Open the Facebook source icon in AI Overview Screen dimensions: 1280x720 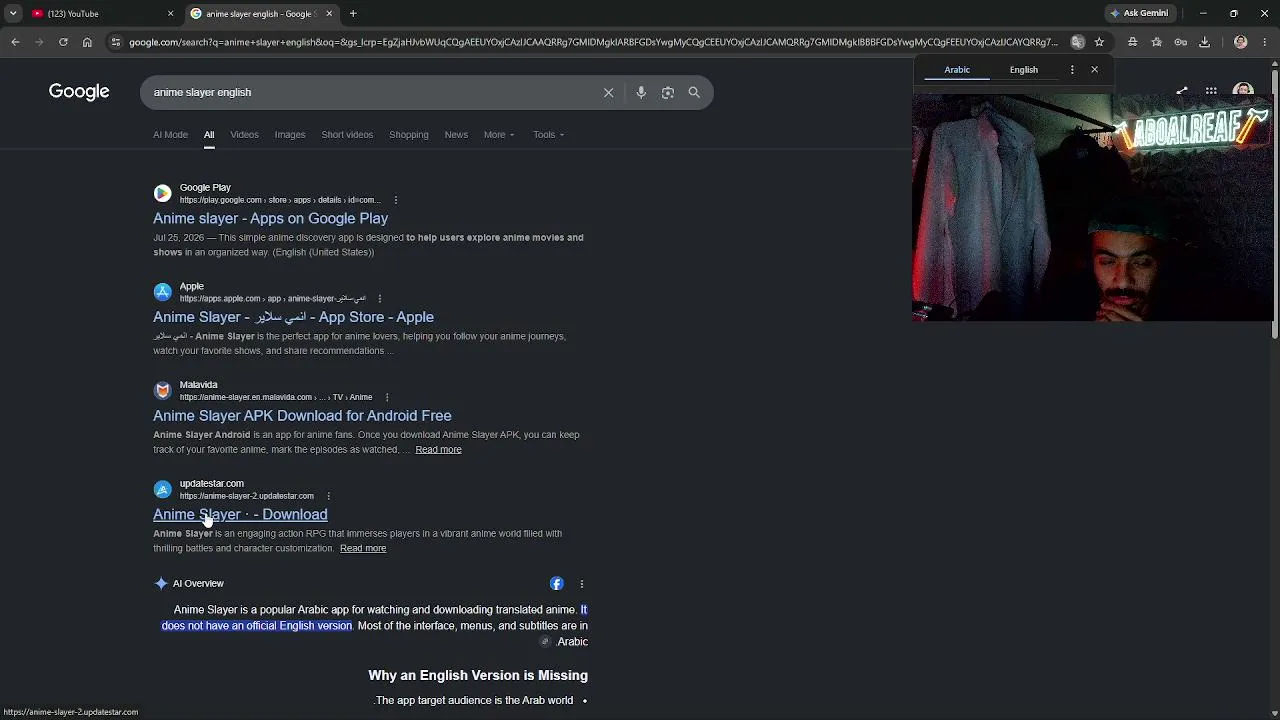[x=557, y=584]
